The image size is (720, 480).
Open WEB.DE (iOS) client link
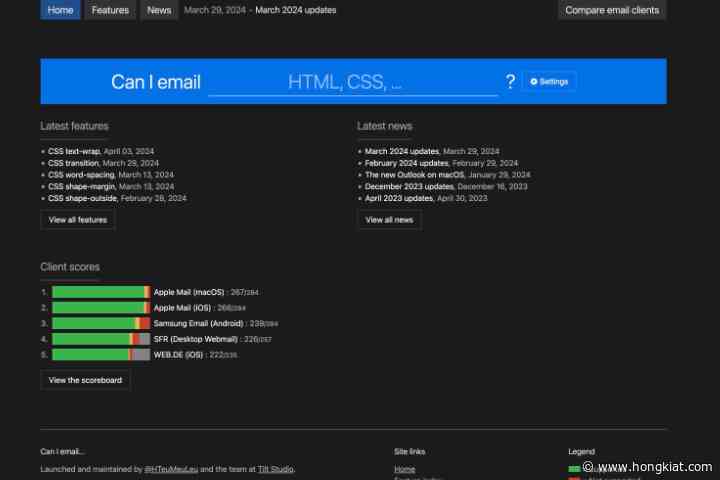[x=178, y=355]
